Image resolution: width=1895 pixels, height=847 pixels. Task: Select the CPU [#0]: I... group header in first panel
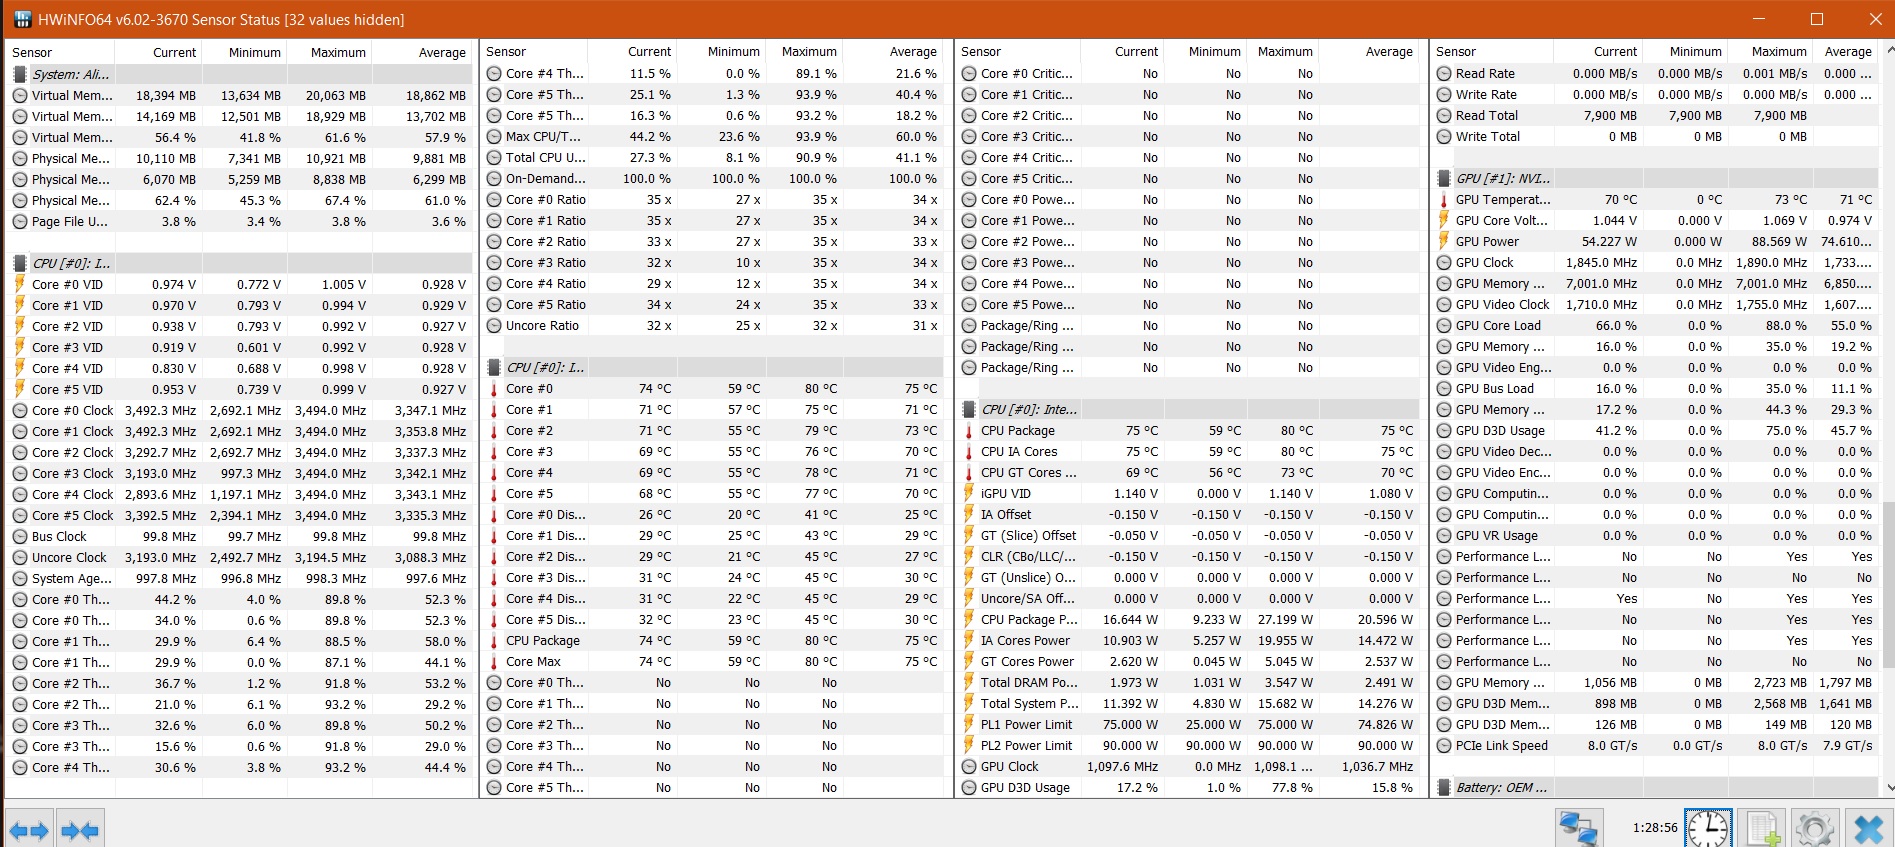[x=241, y=263]
